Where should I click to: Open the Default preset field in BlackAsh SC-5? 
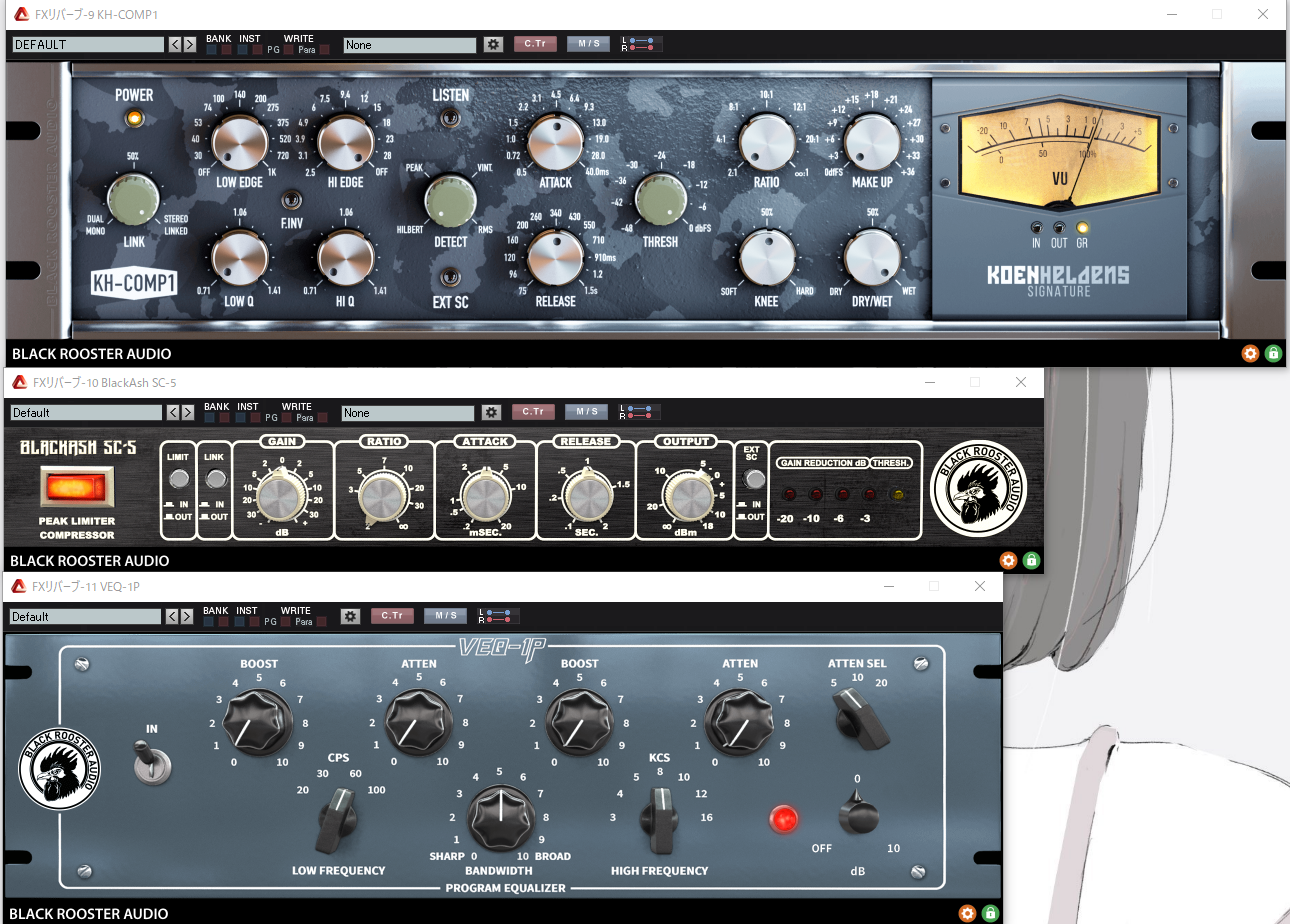(x=87, y=412)
